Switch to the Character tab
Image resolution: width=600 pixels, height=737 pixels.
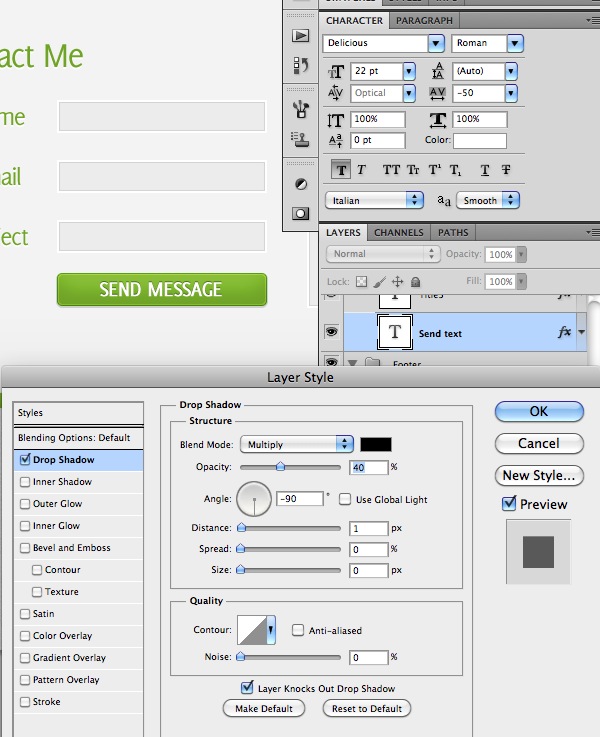coord(354,21)
